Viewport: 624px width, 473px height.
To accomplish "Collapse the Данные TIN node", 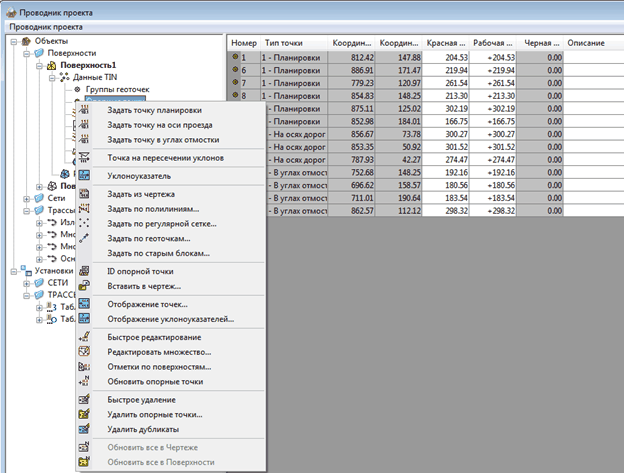I will [x=53, y=77].
